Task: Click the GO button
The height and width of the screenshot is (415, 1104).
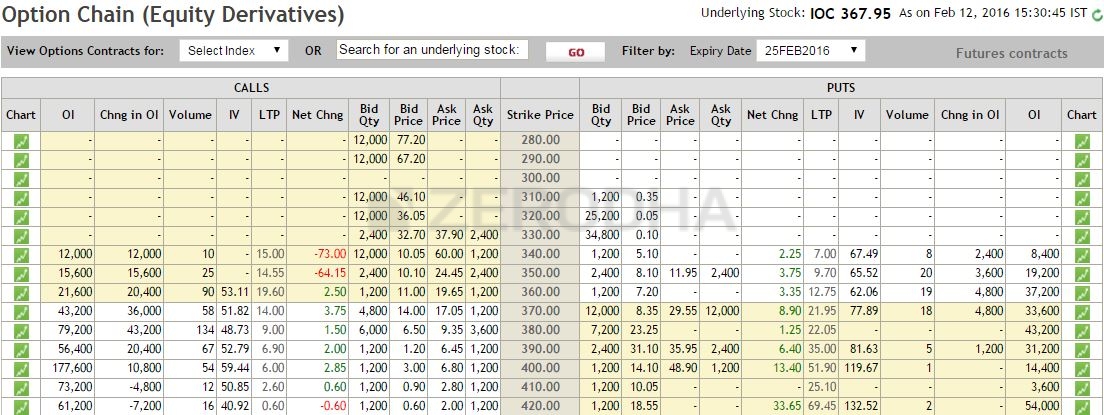Action: tap(575, 52)
